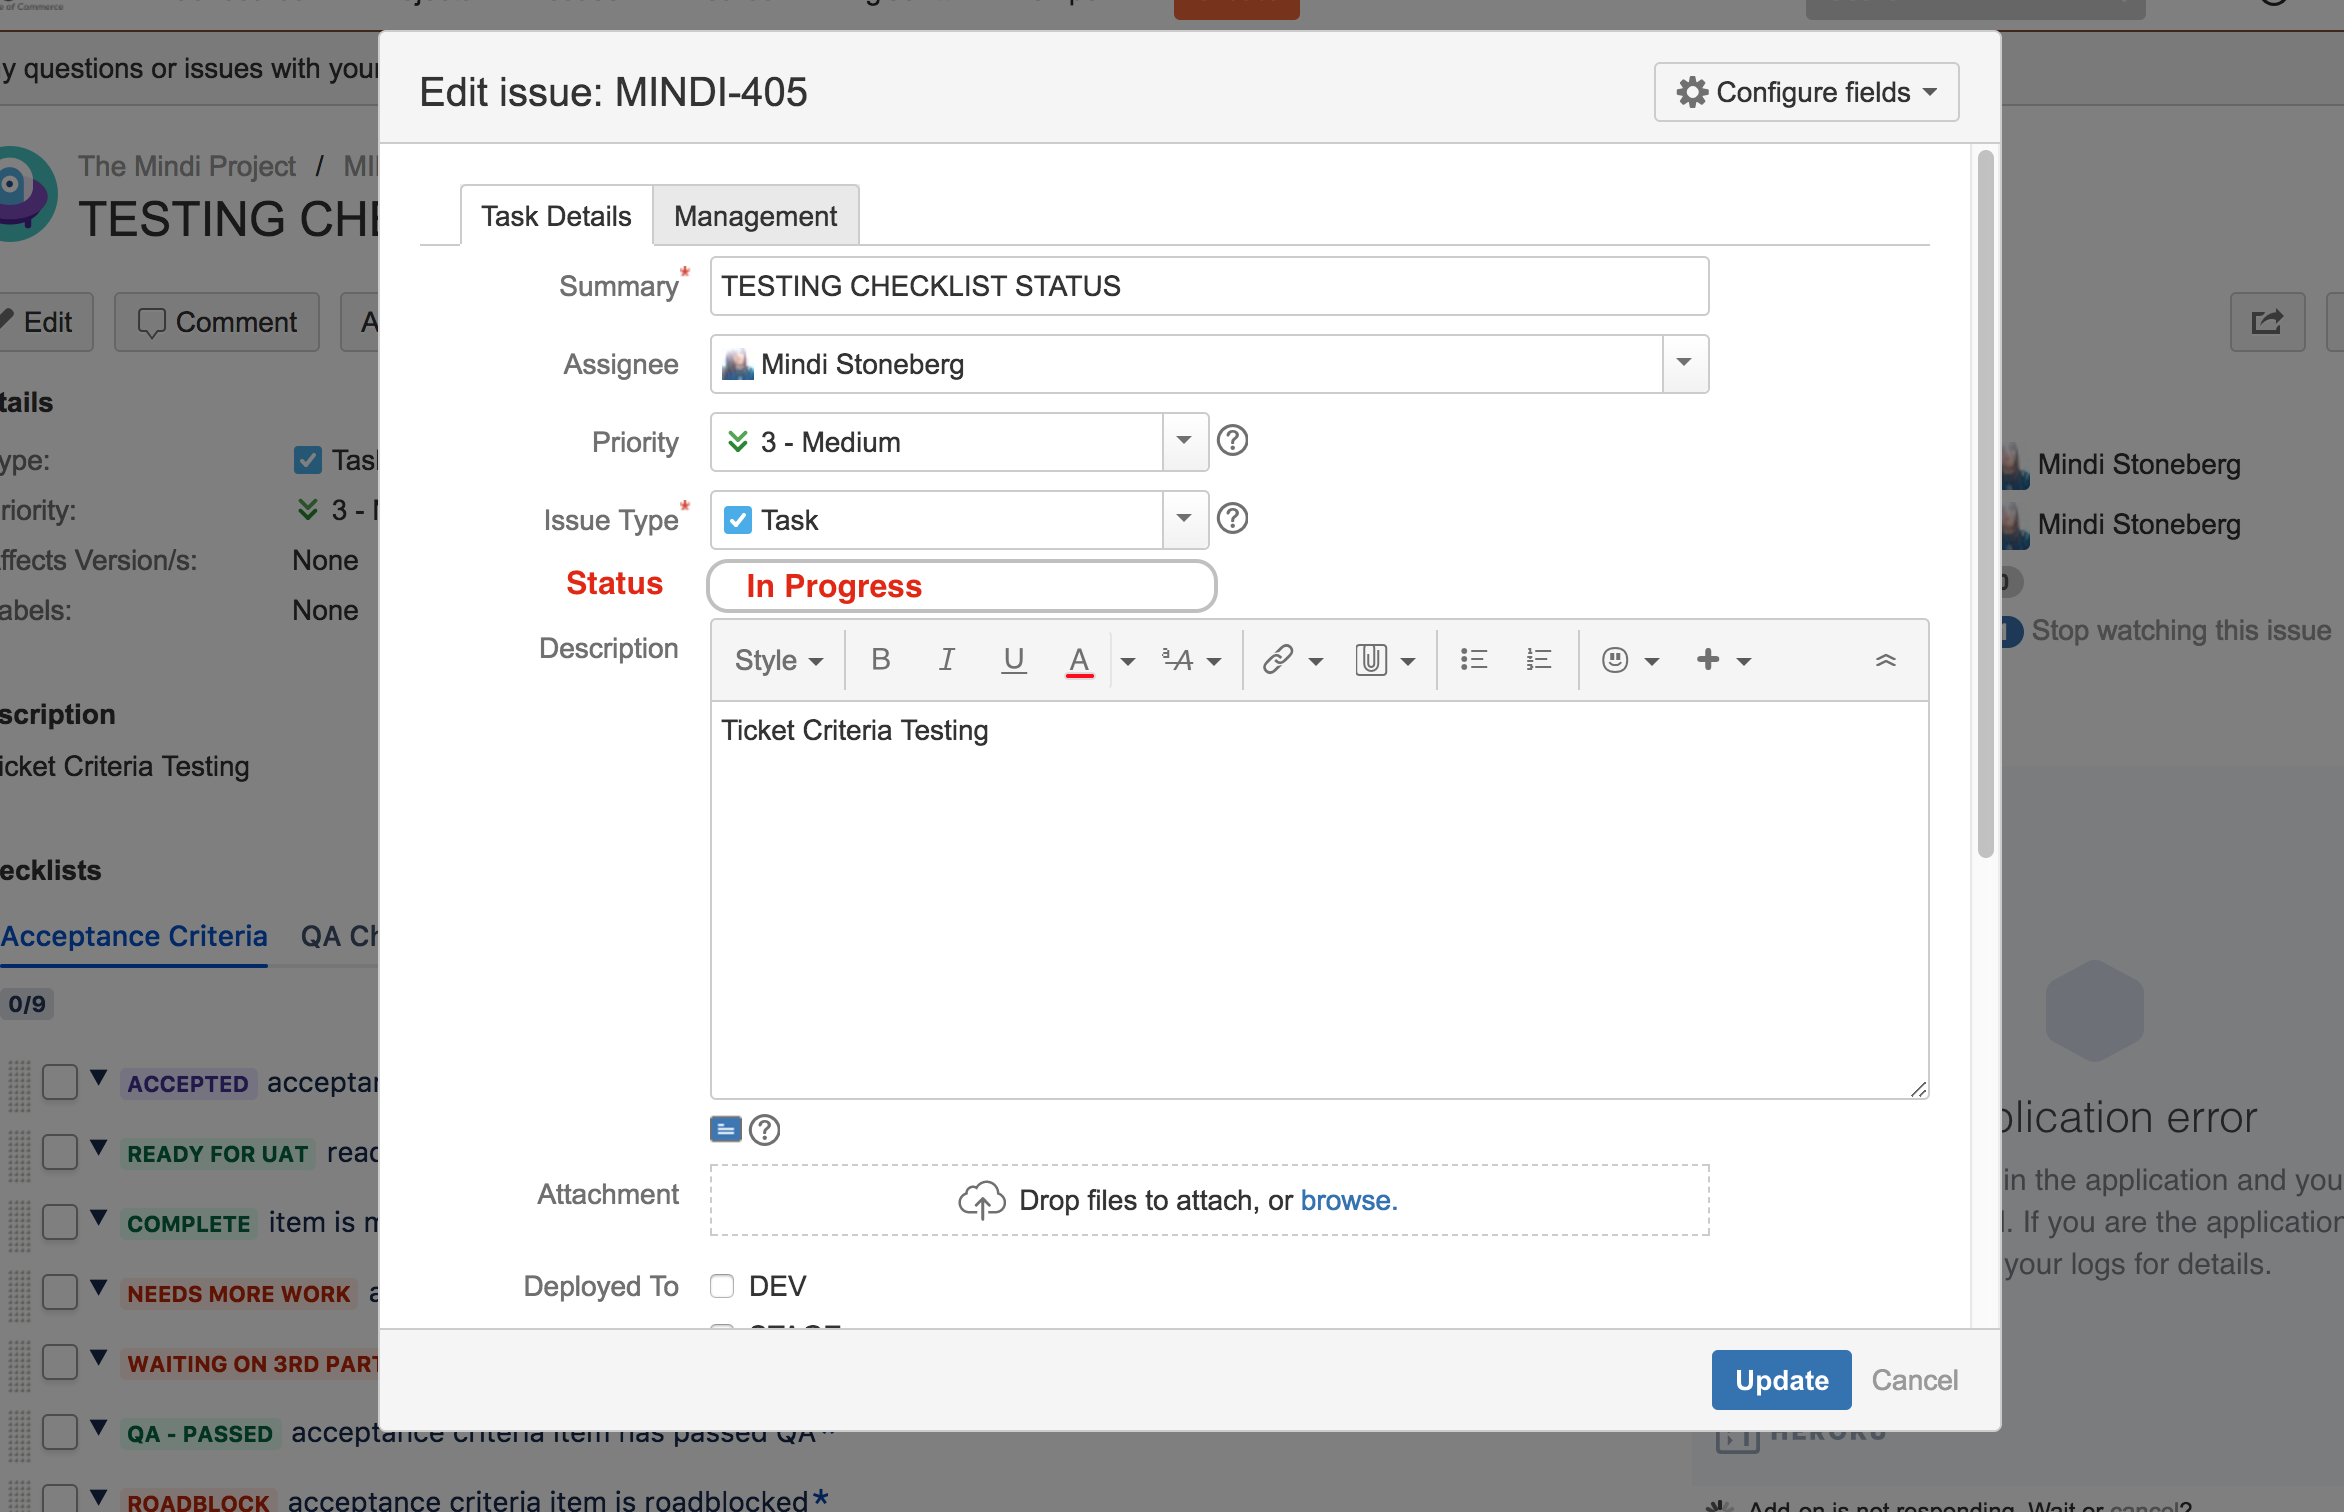Insert a bullet list
2344x1512 pixels.
pyautogui.click(x=1473, y=660)
